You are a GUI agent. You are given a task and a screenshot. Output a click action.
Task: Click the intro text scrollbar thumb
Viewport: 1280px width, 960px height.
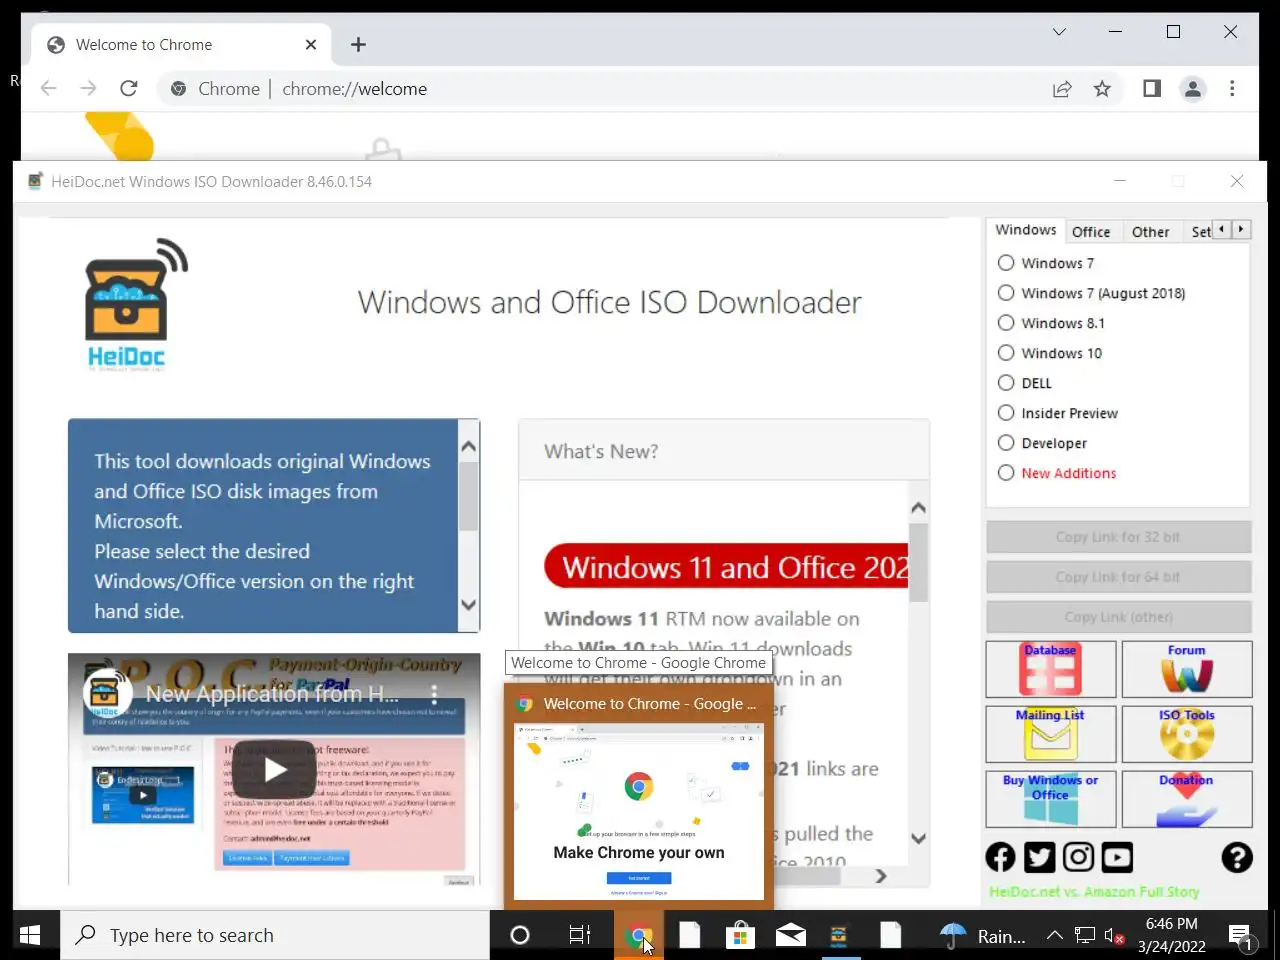tap(468, 496)
